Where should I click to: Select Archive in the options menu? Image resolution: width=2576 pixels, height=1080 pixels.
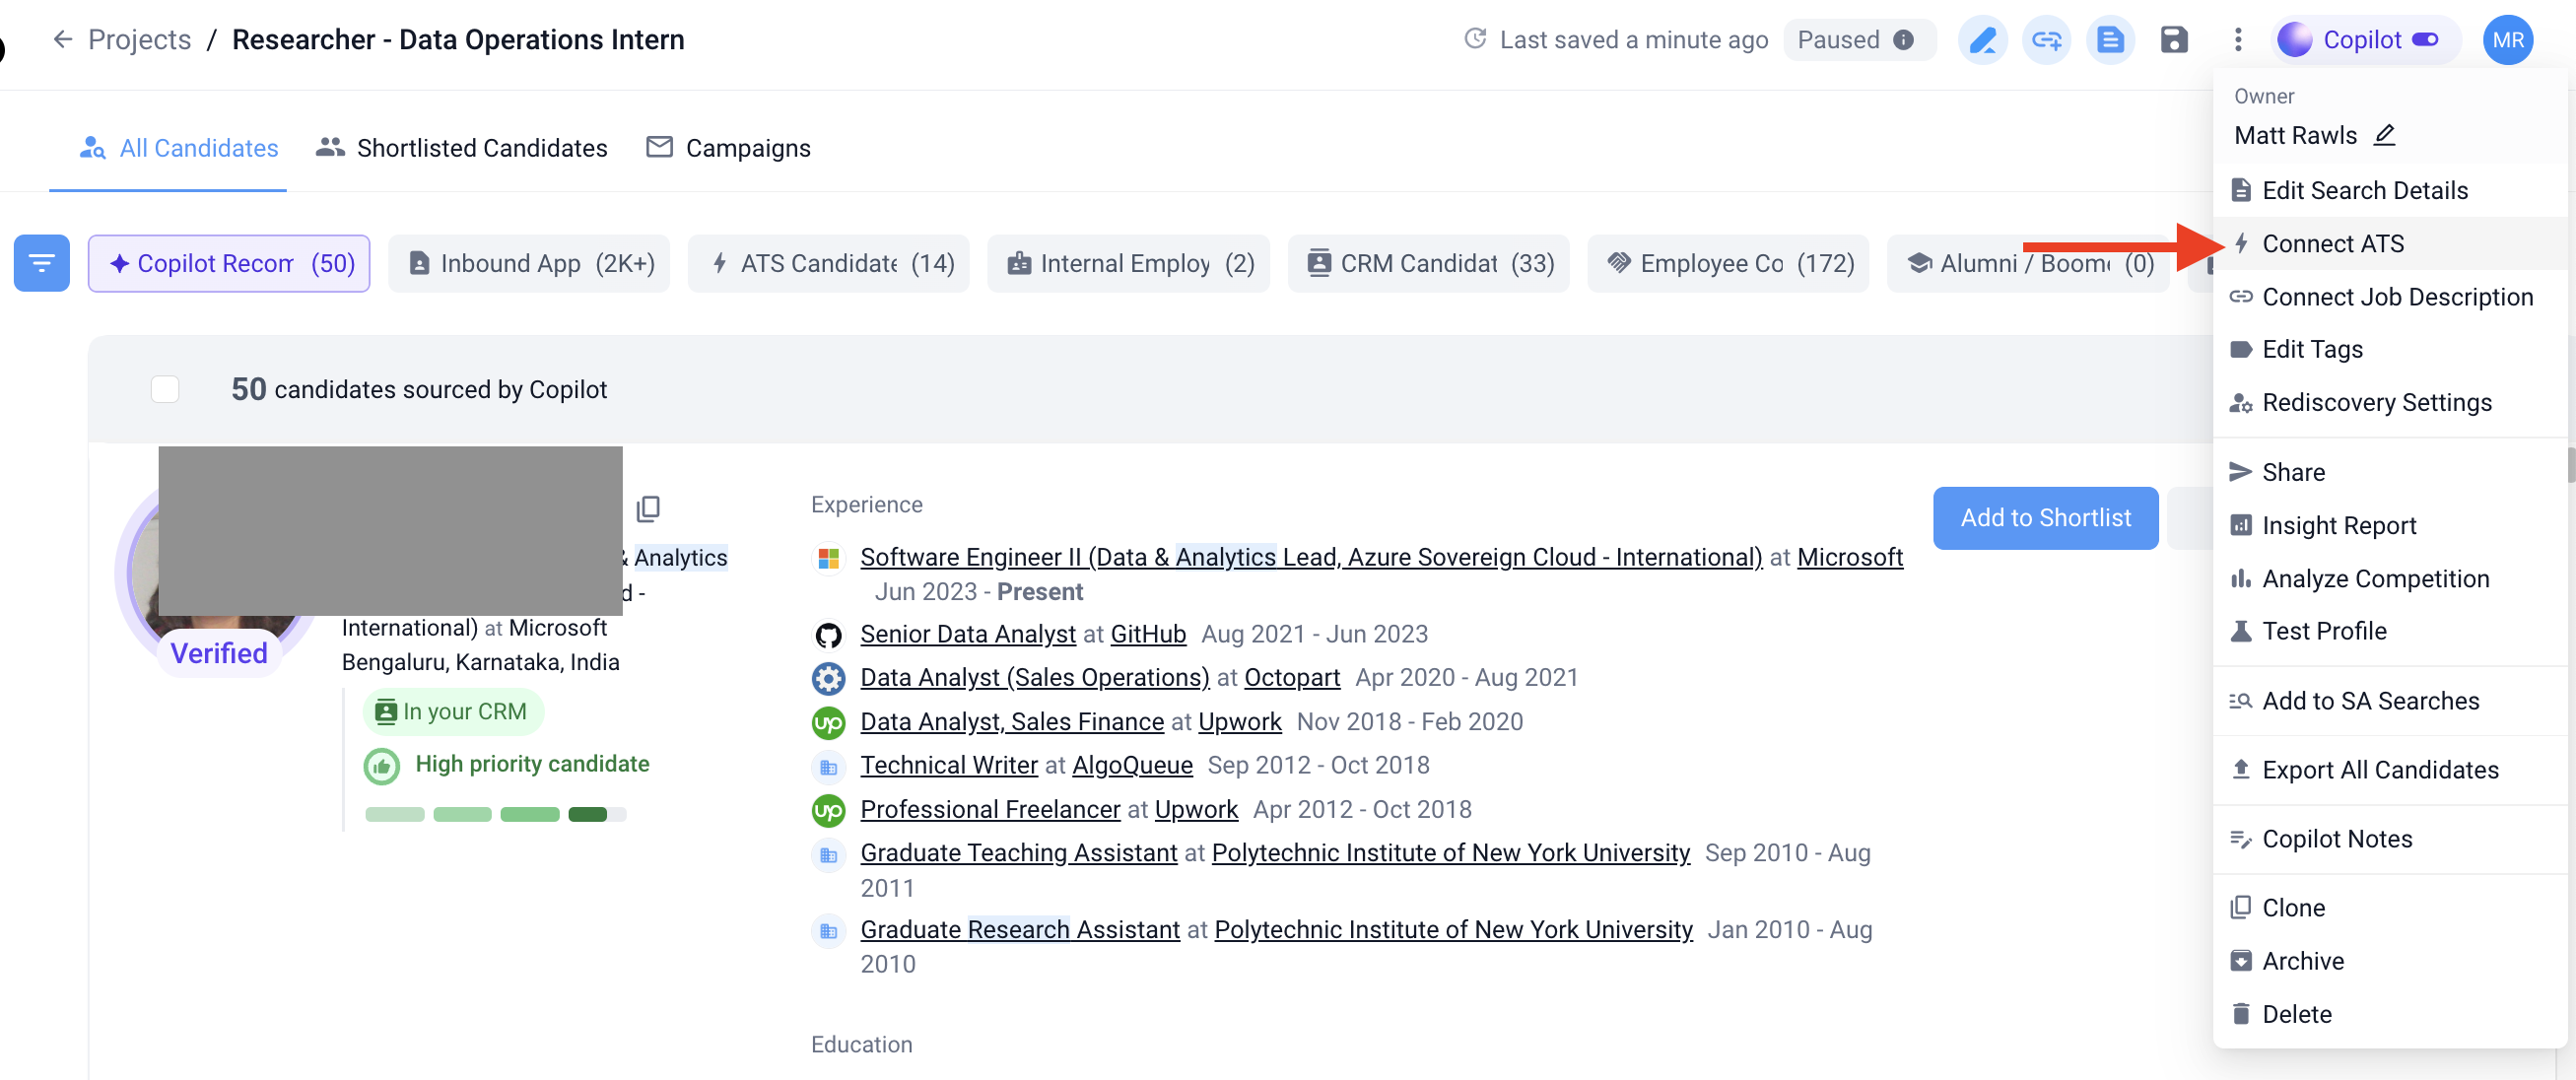2390,961
